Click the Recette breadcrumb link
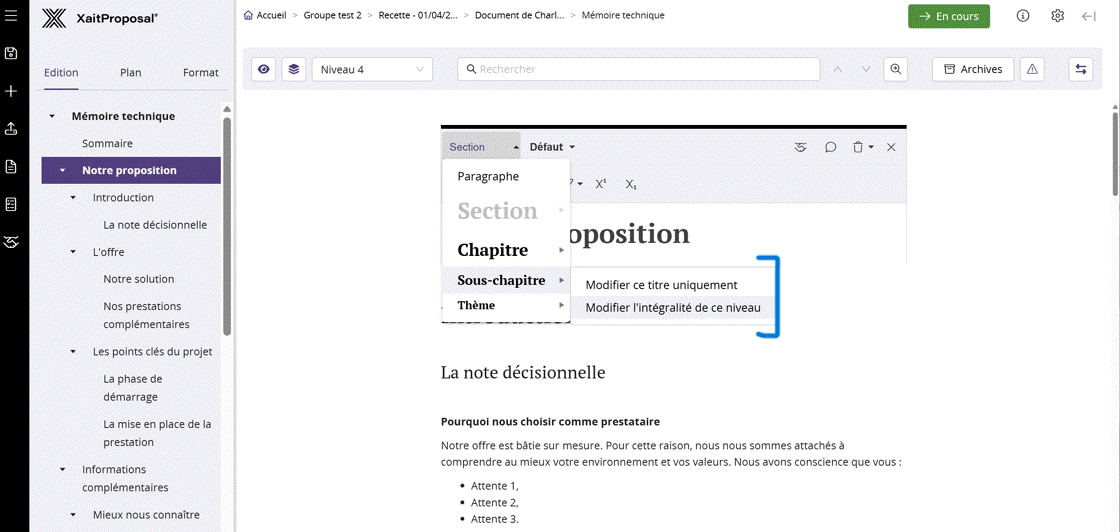Viewport: 1120px width, 532px height. [418, 15]
